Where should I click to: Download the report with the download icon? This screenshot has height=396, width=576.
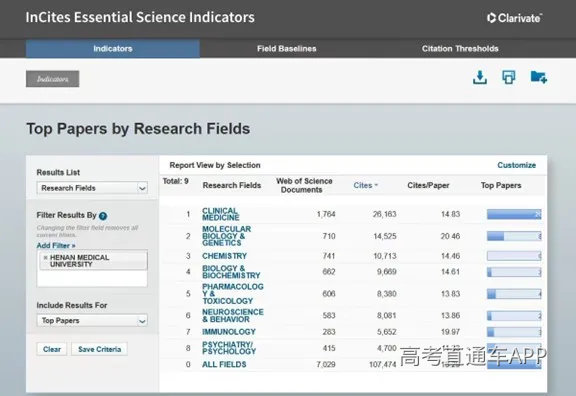coord(480,78)
